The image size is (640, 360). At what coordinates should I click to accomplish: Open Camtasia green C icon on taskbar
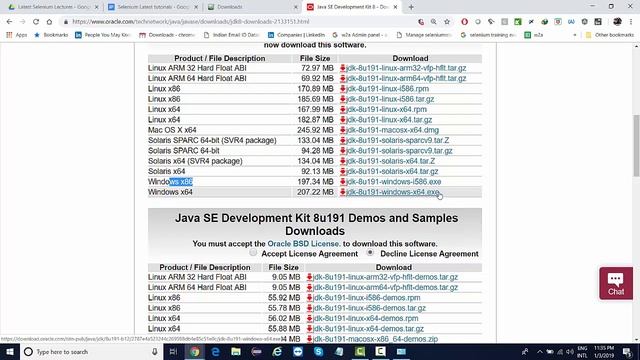(360, 351)
